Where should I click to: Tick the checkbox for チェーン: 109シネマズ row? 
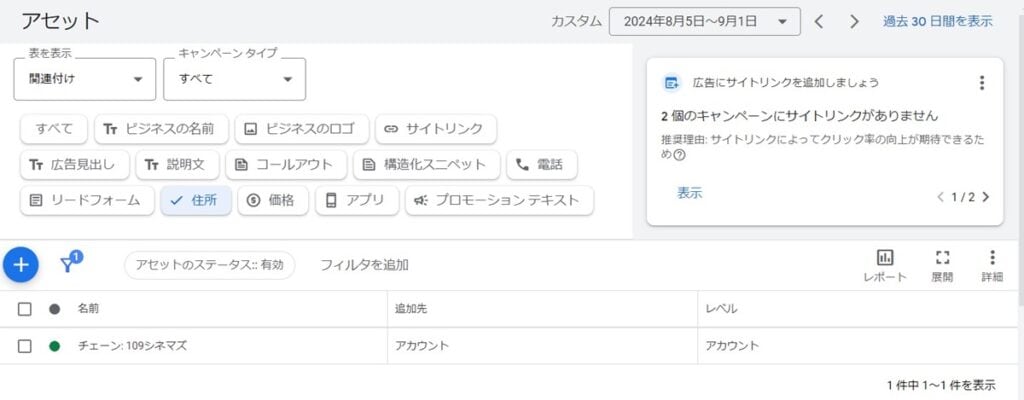coord(24,346)
